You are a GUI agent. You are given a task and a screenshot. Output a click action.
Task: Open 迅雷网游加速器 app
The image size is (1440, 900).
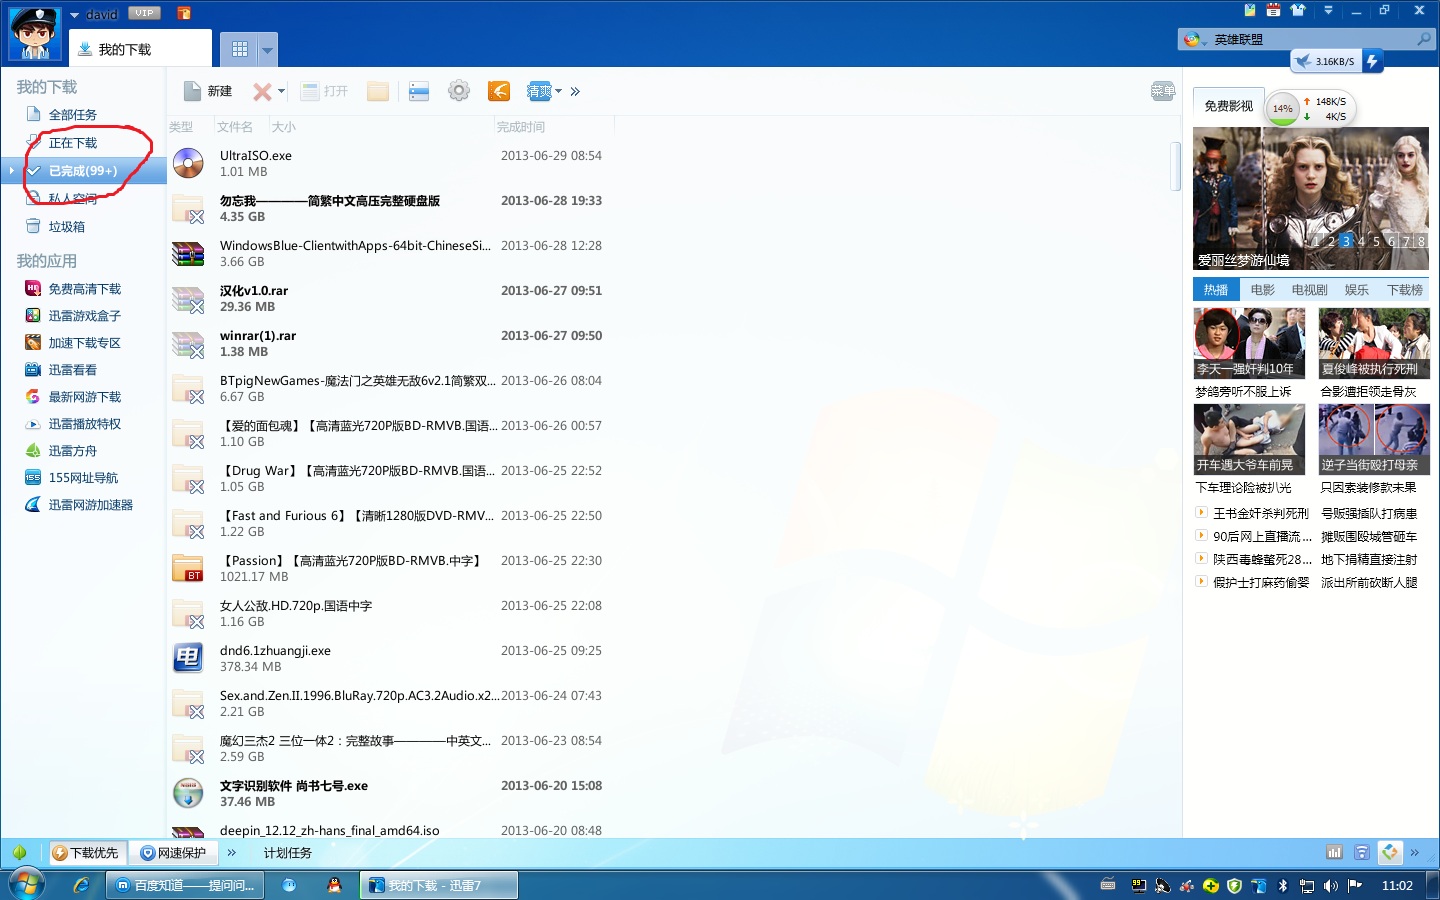(90, 505)
